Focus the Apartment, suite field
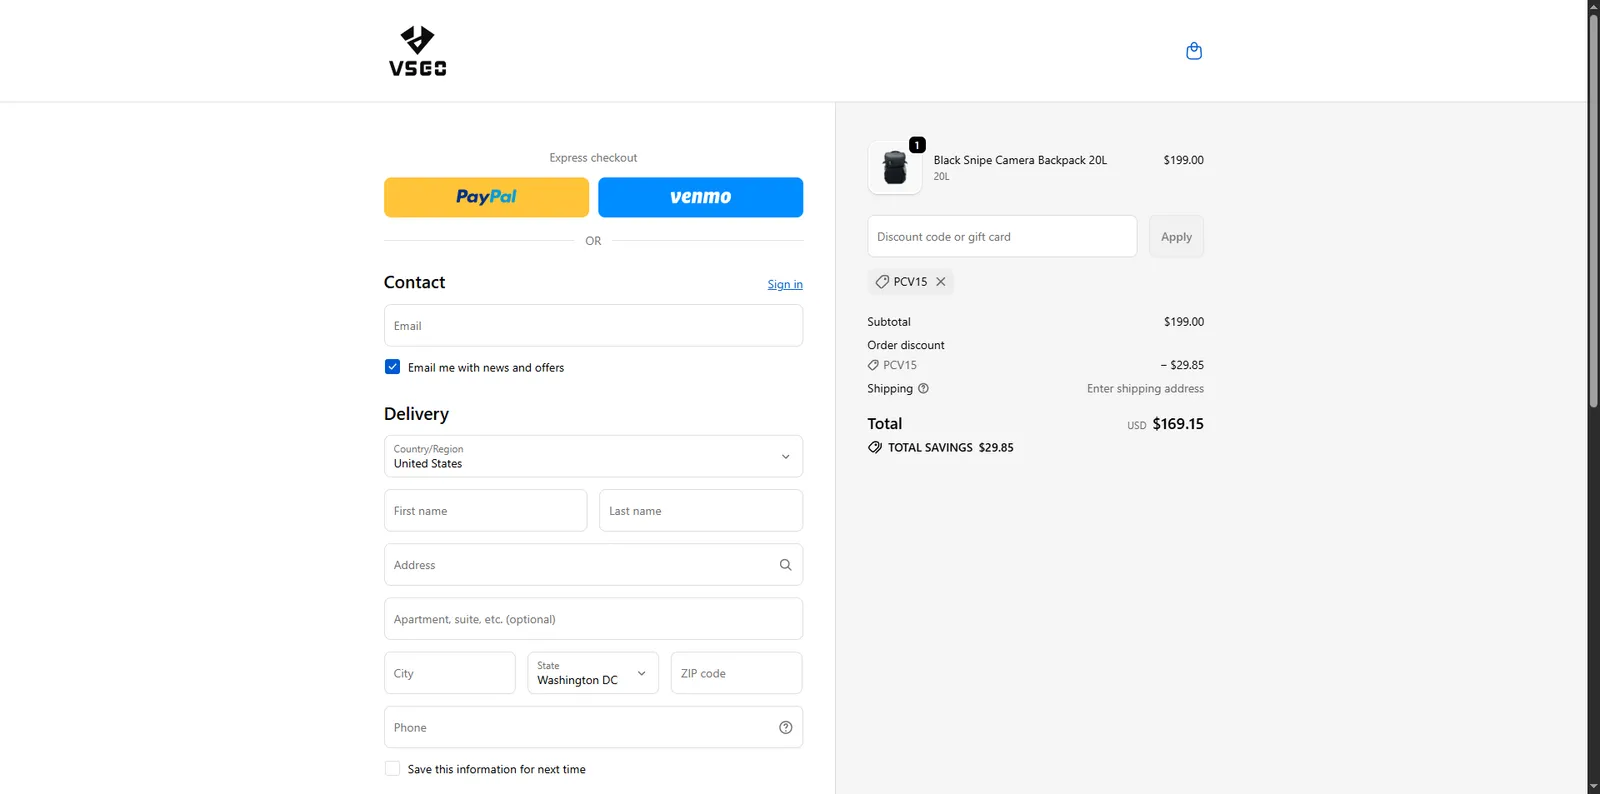This screenshot has width=1600, height=794. coord(593,619)
